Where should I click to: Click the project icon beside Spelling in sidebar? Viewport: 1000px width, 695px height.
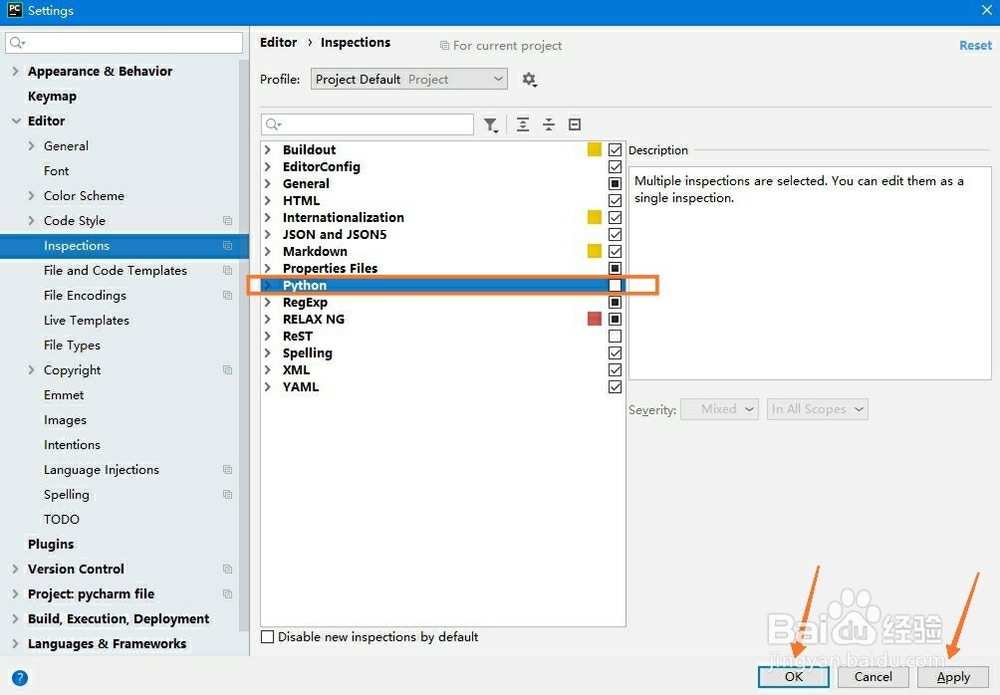click(227, 494)
